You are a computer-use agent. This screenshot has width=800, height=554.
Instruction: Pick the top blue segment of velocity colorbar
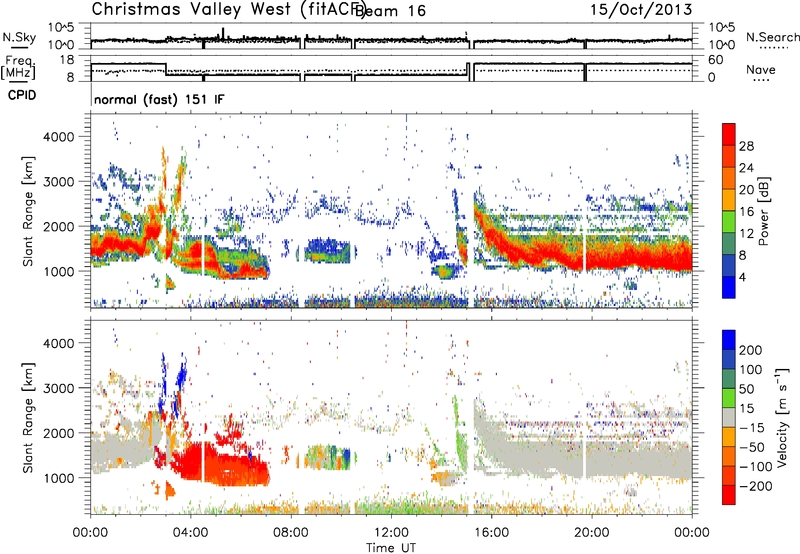tap(729, 340)
